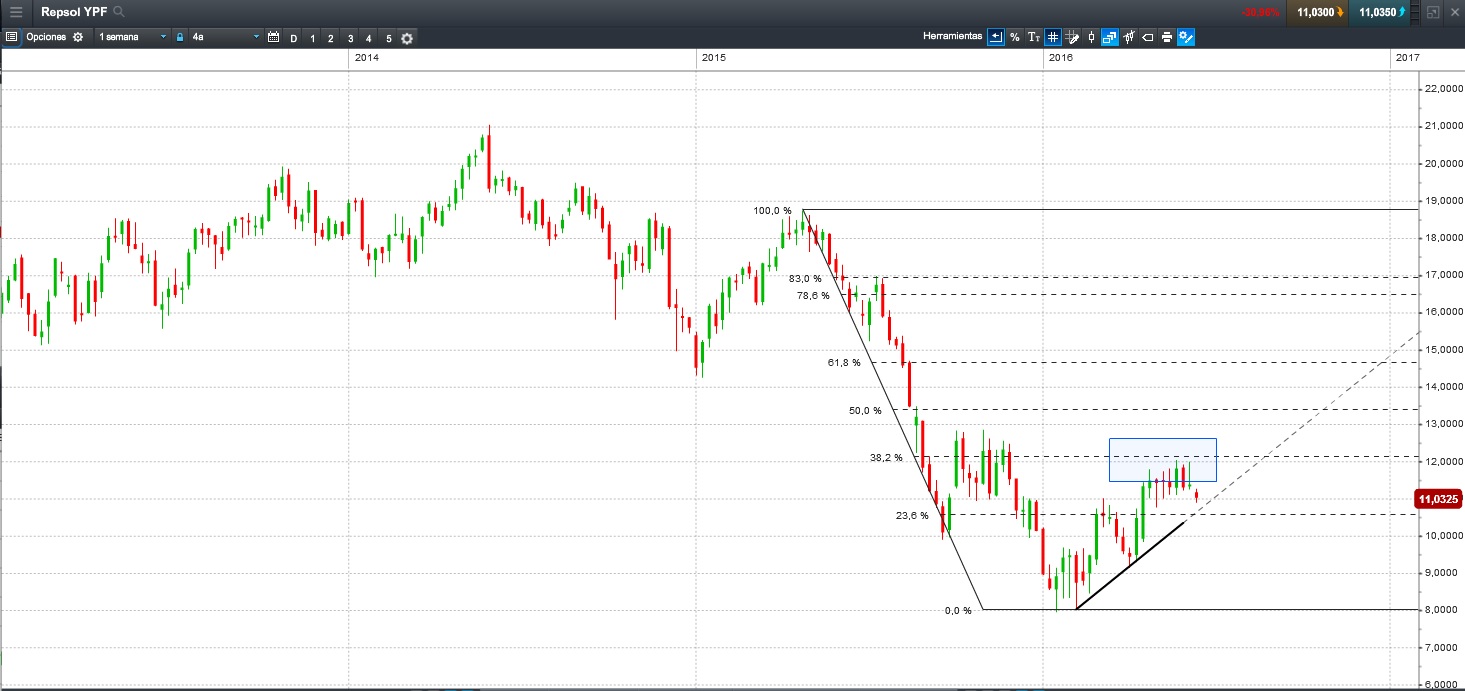
Task: Click the 0,0 % Fibonacci label
Action: coord(958,610)
